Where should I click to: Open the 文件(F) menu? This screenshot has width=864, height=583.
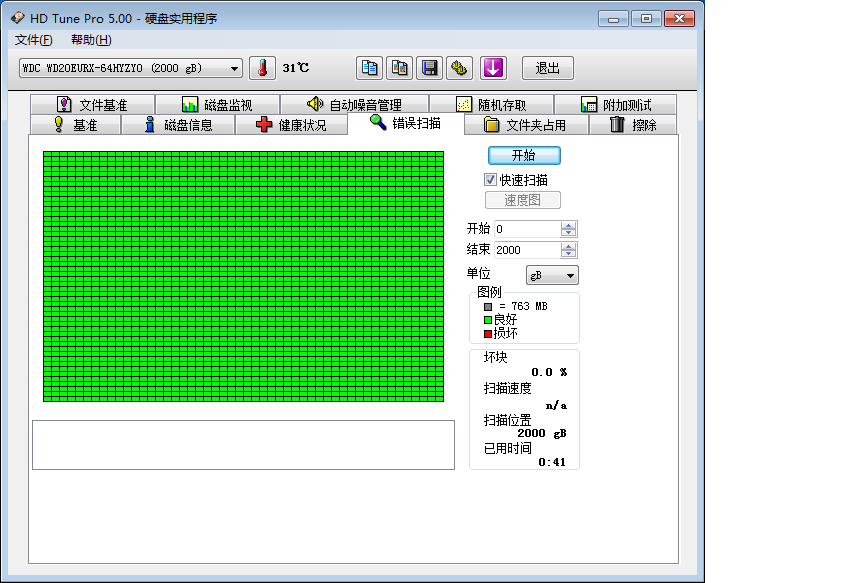(x=34, y=40)
